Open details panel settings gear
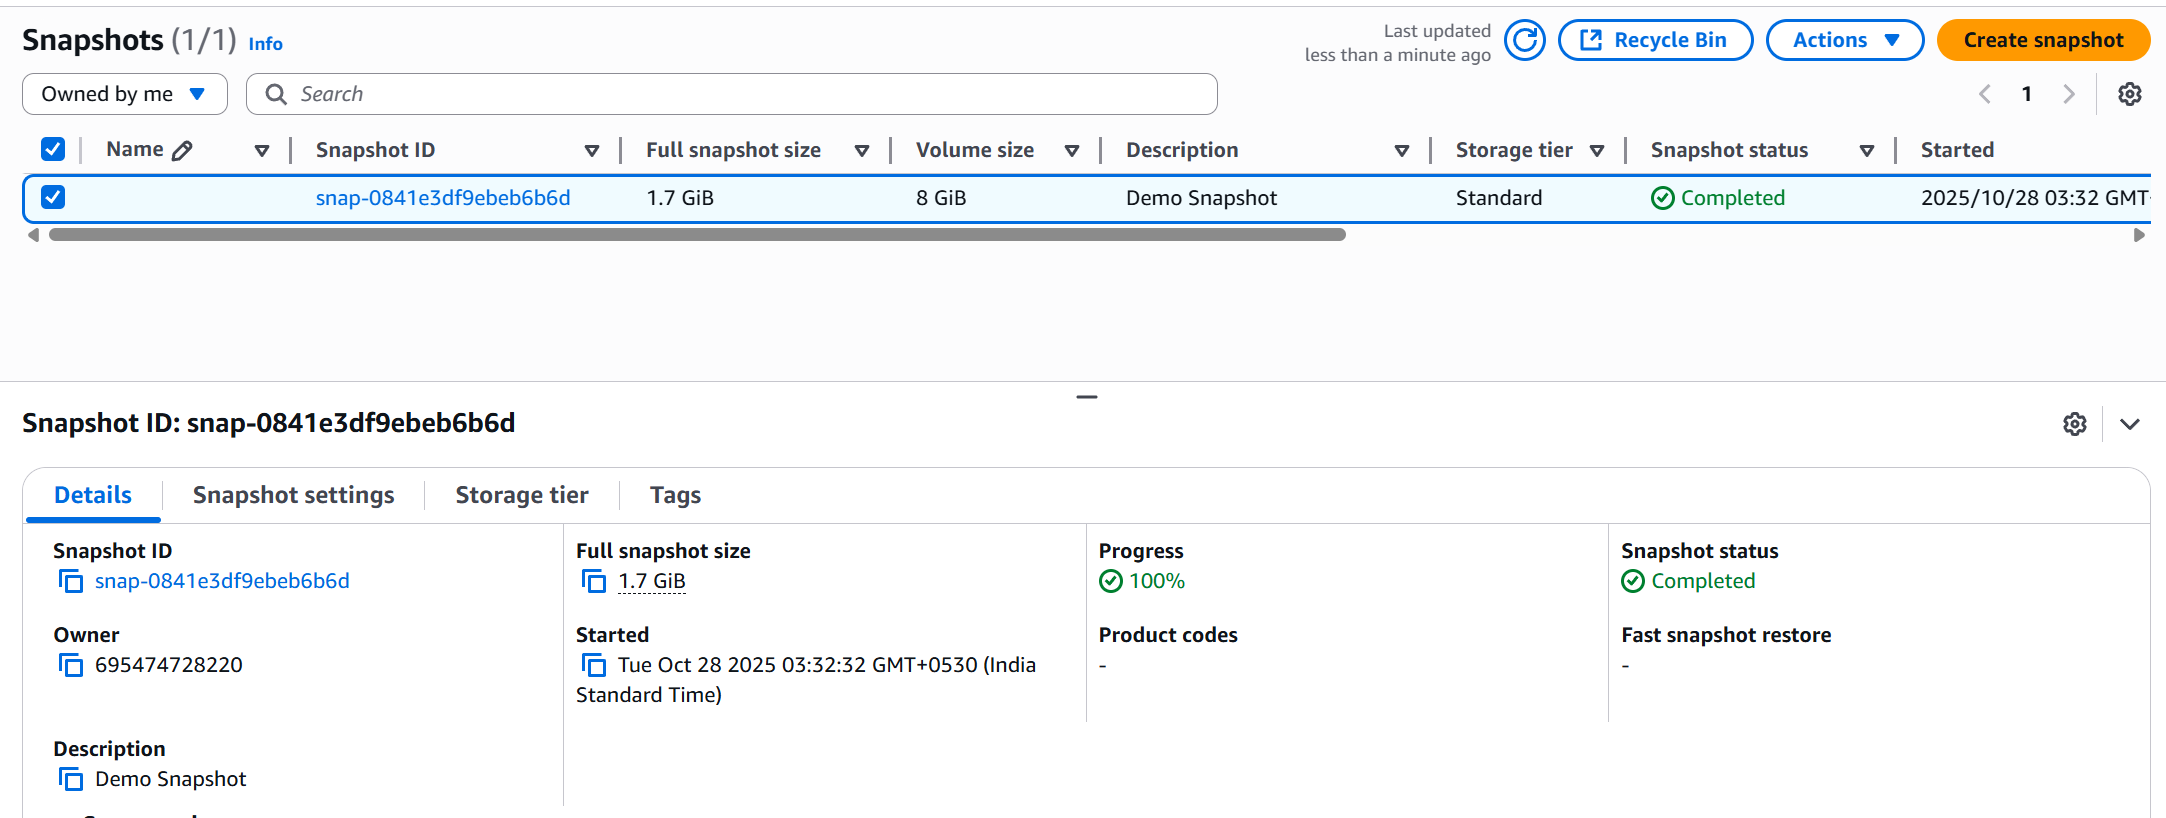The height and width of the screenshot is (818, 2166). (x=2075, y=424)
